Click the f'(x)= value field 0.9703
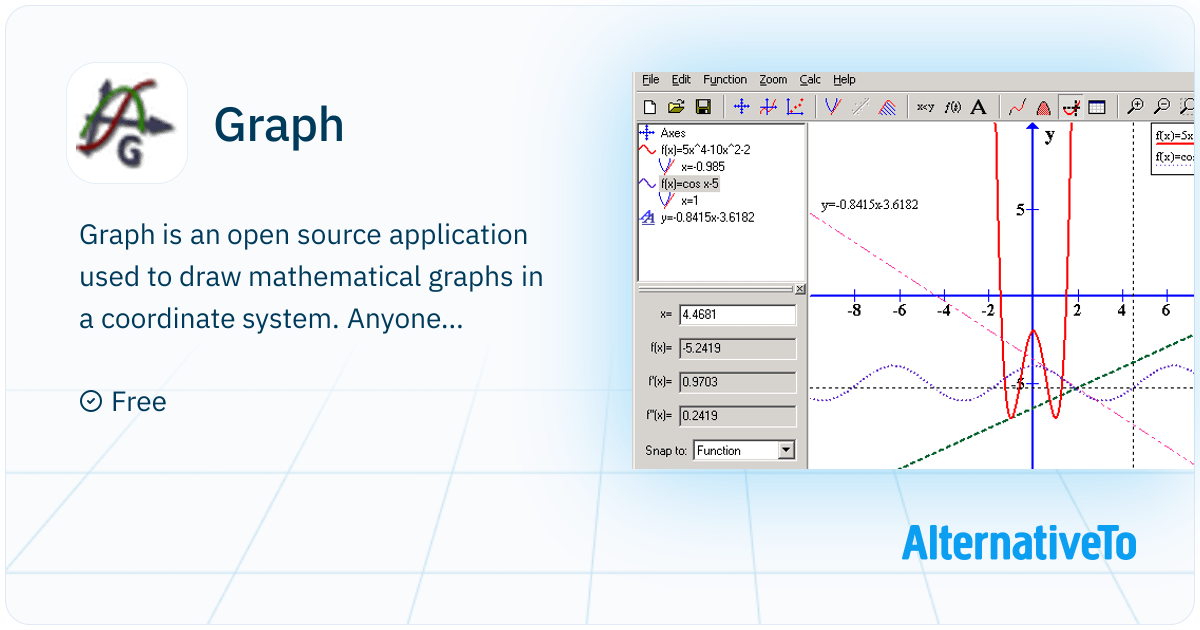The height and width of the screenshot is (630, 1200). pyautogui.click(x=737, y=382)
